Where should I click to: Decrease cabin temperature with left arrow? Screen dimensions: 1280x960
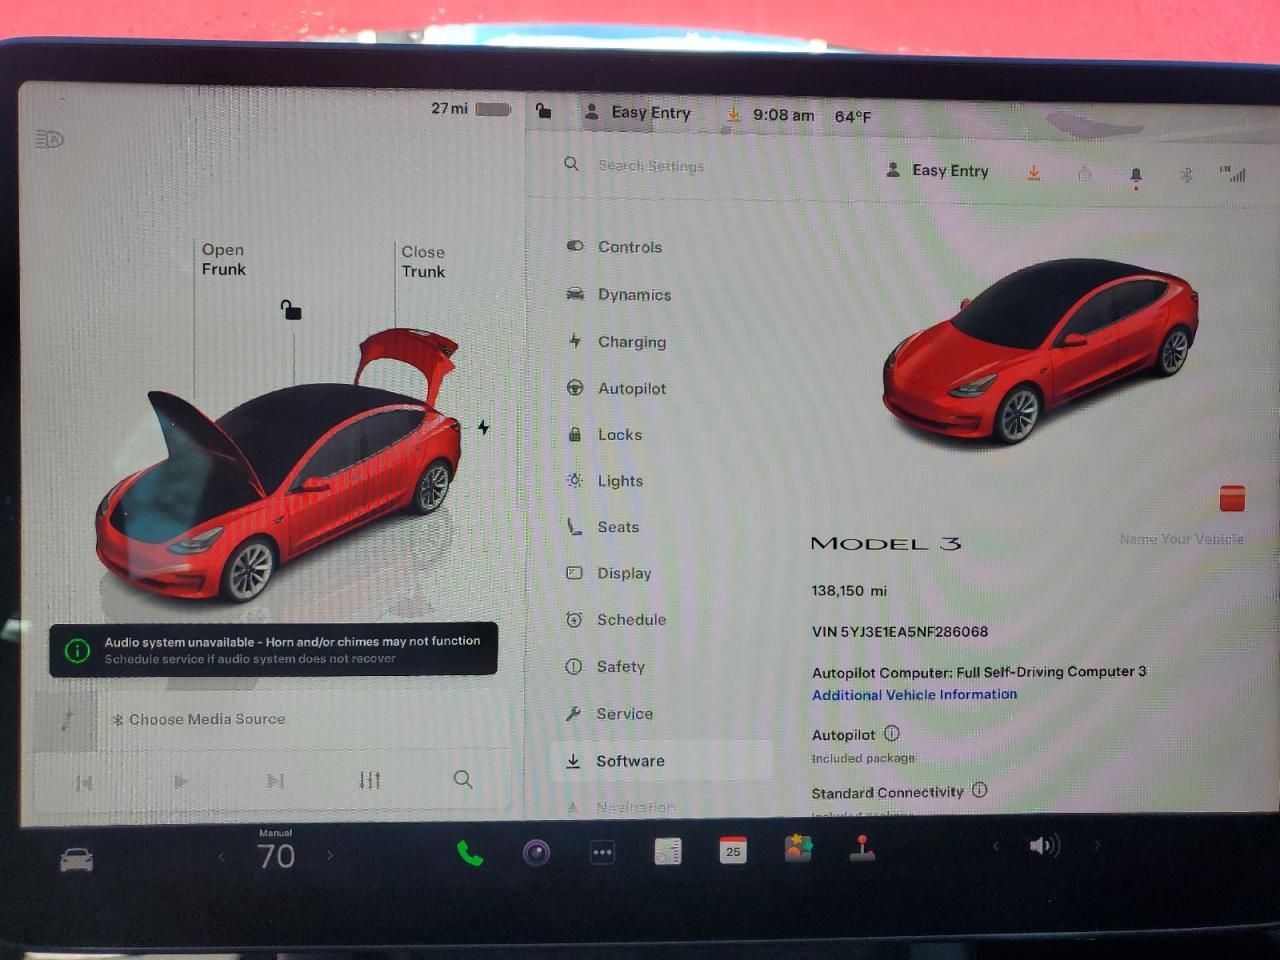coord(222,856)
